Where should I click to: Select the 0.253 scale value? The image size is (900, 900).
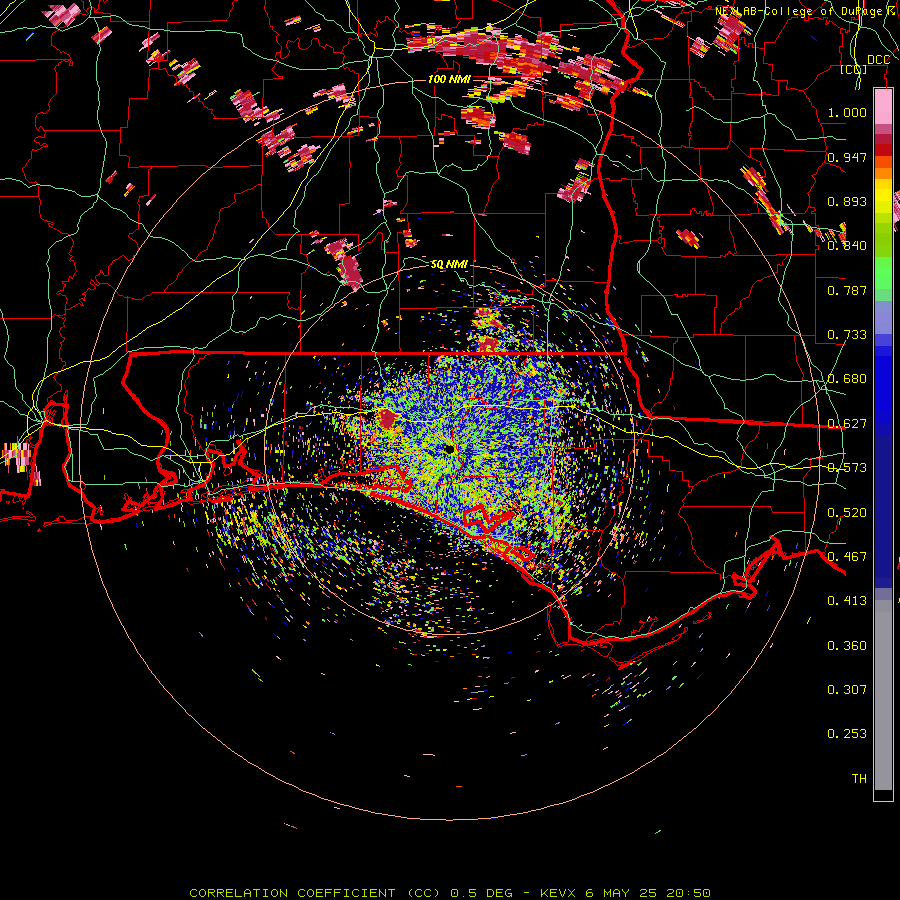click(x=847, y=734)
